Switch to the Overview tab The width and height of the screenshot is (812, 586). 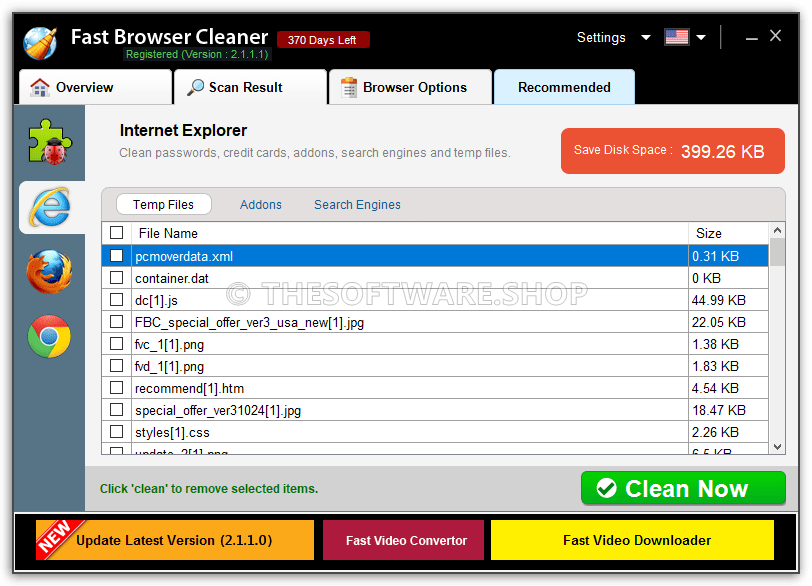coord(95,87)
